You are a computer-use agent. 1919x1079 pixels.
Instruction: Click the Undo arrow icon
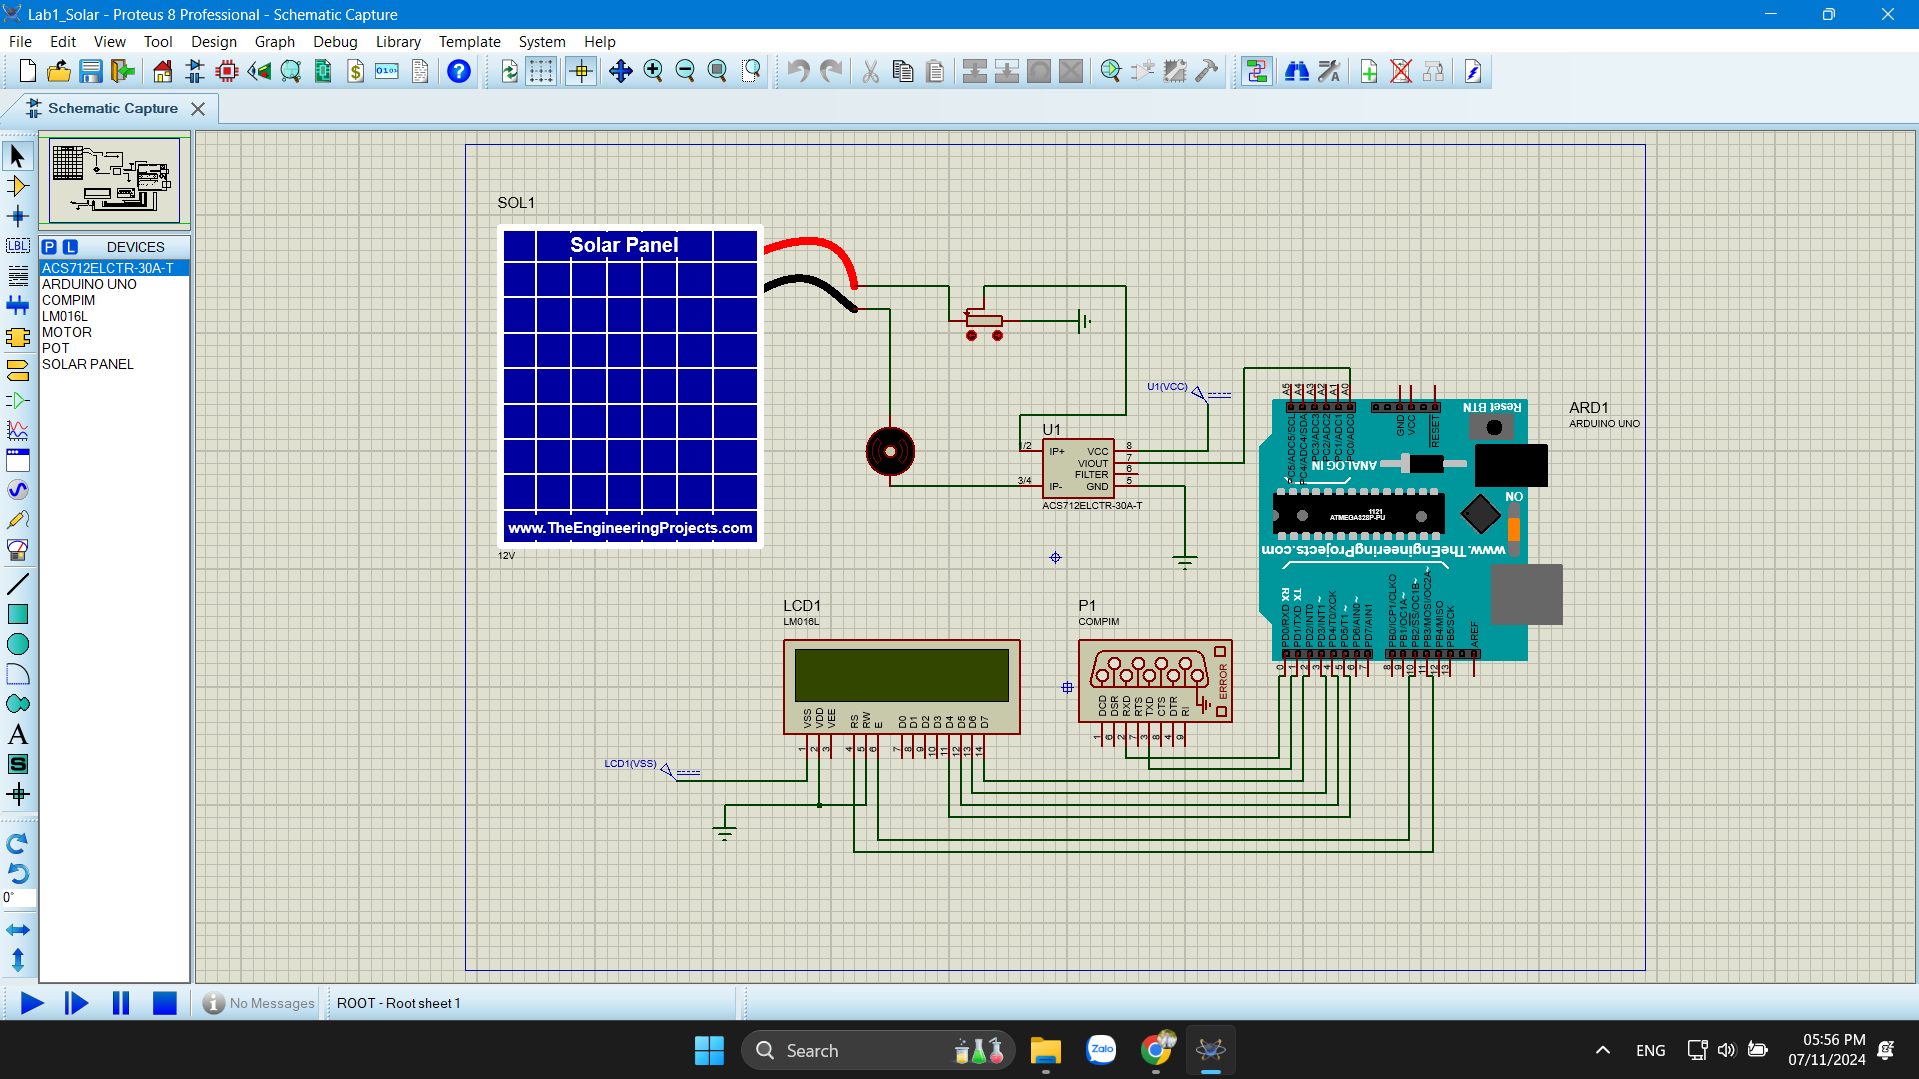[797, 71]
